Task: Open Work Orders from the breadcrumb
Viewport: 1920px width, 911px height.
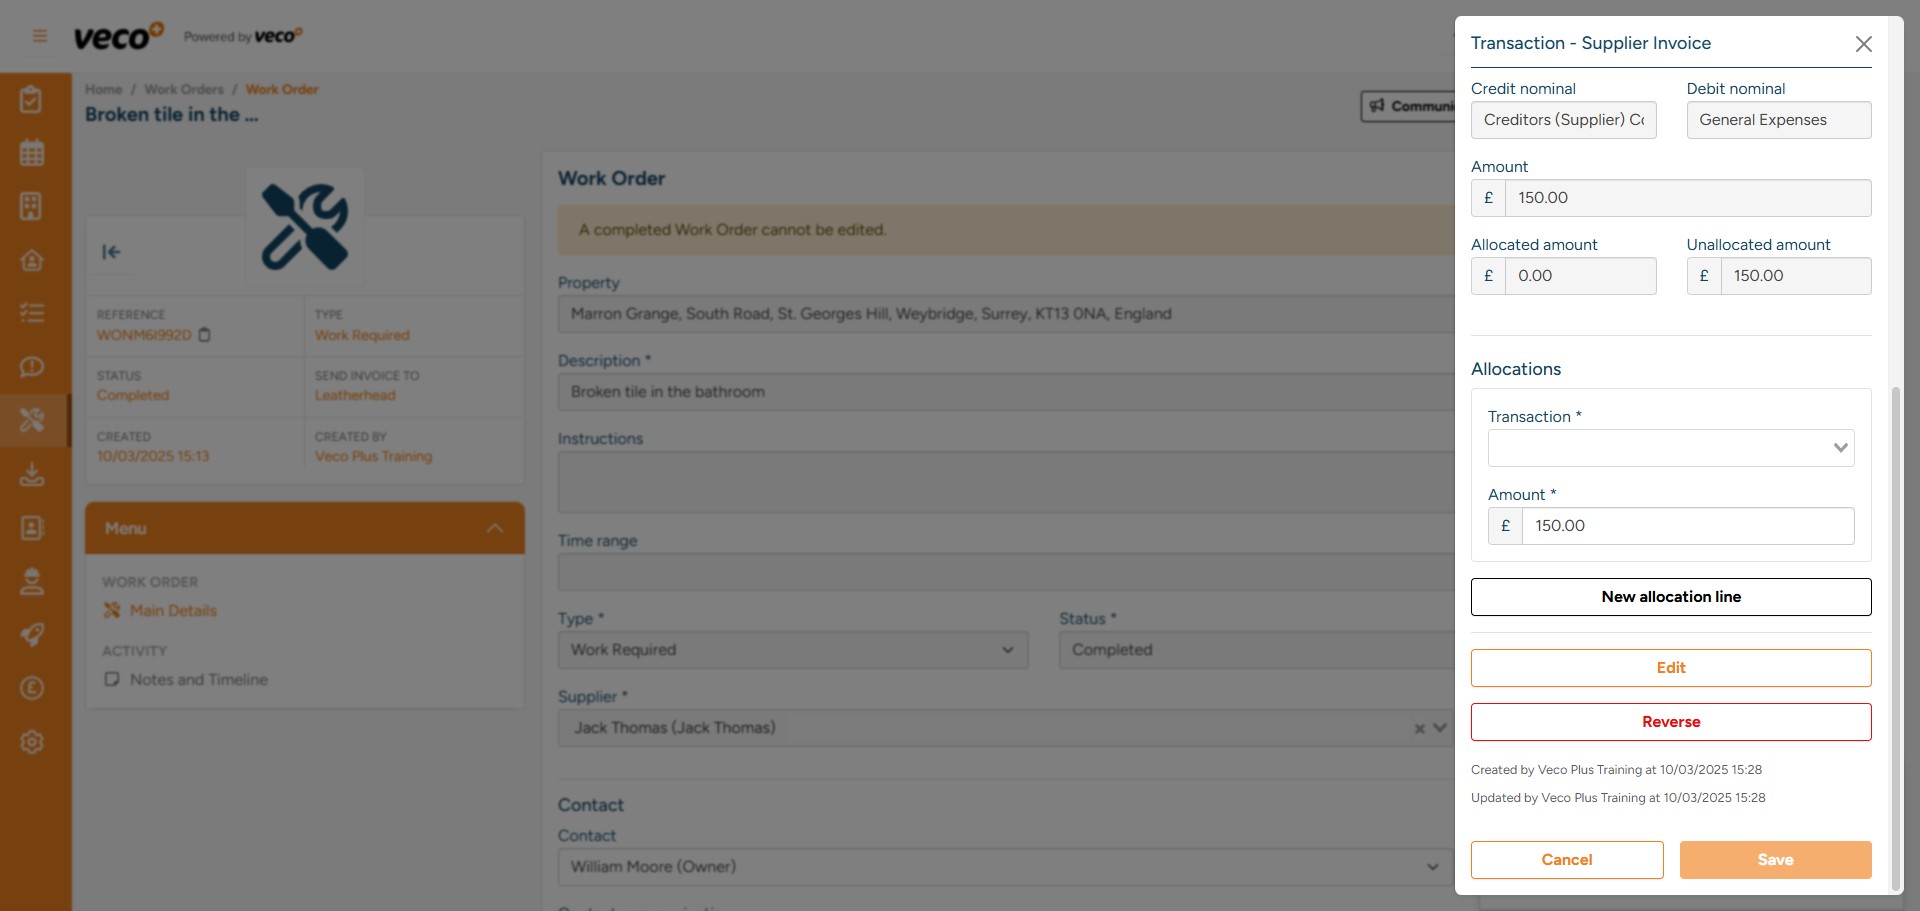Action: click(183, 89)
